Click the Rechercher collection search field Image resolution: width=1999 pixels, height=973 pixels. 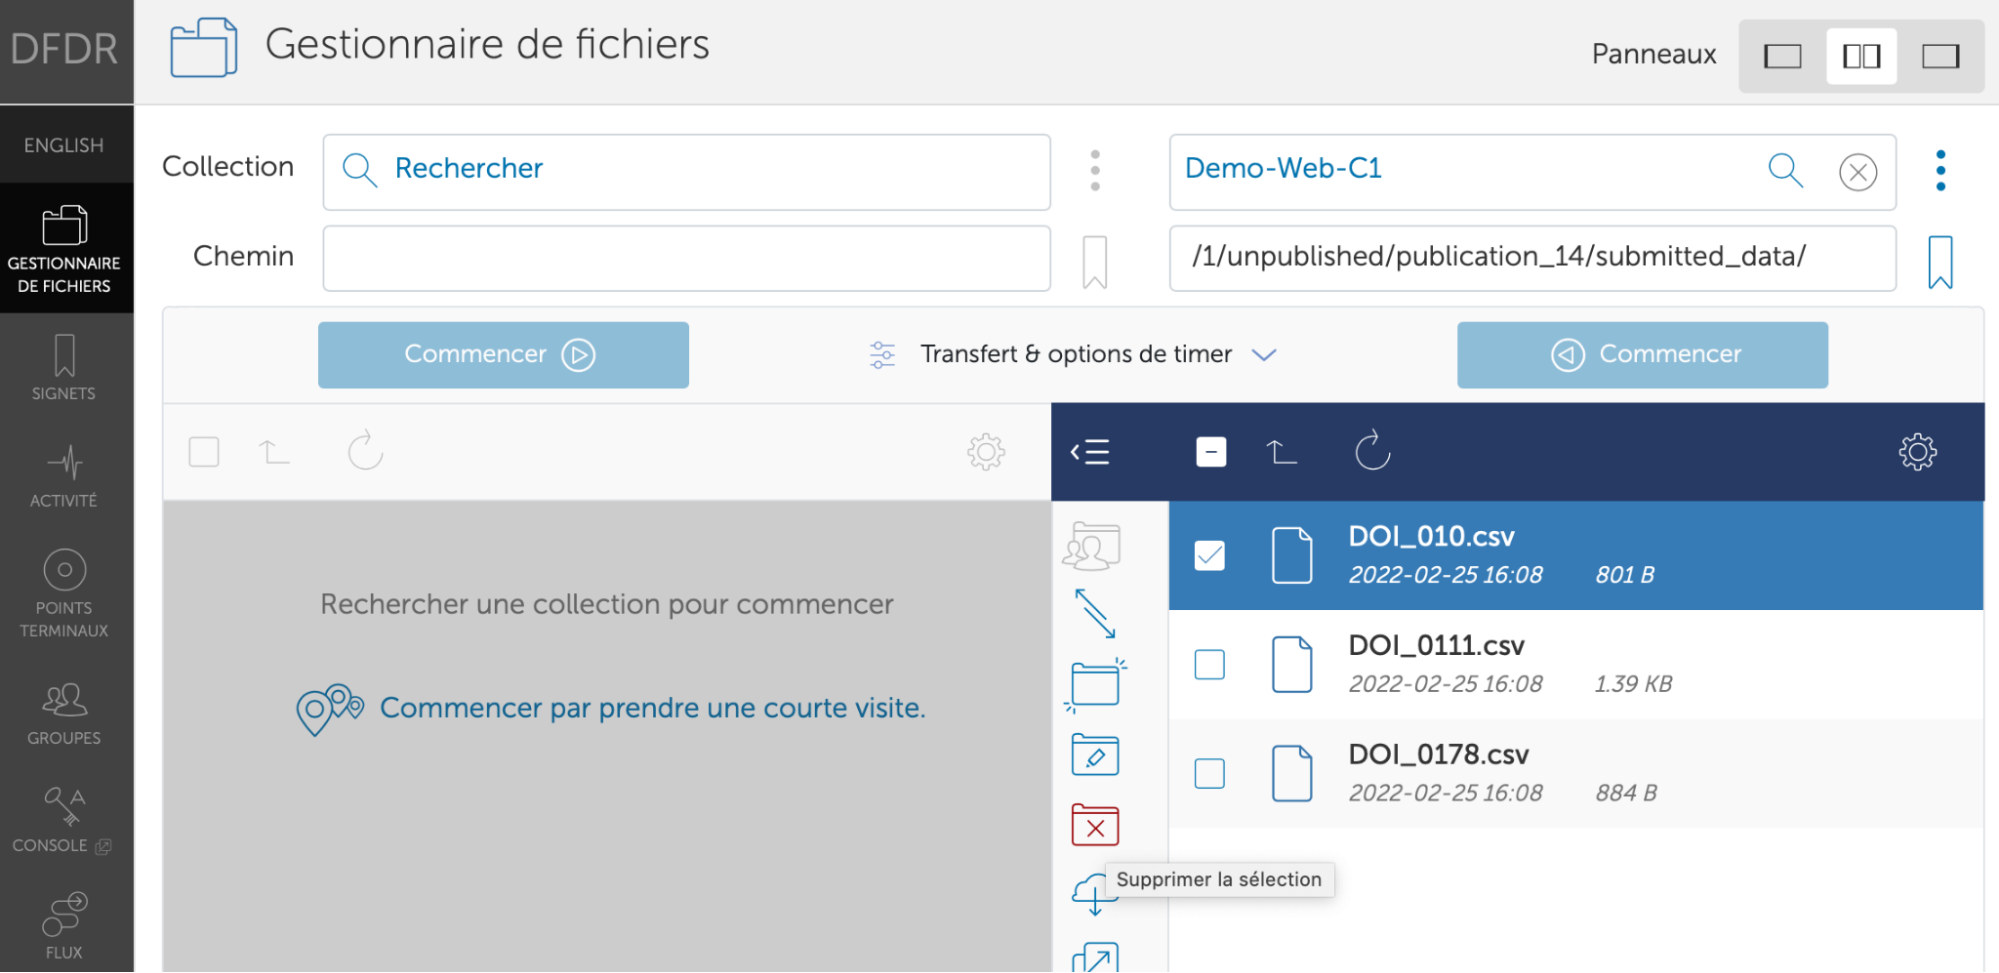(686, 172)
